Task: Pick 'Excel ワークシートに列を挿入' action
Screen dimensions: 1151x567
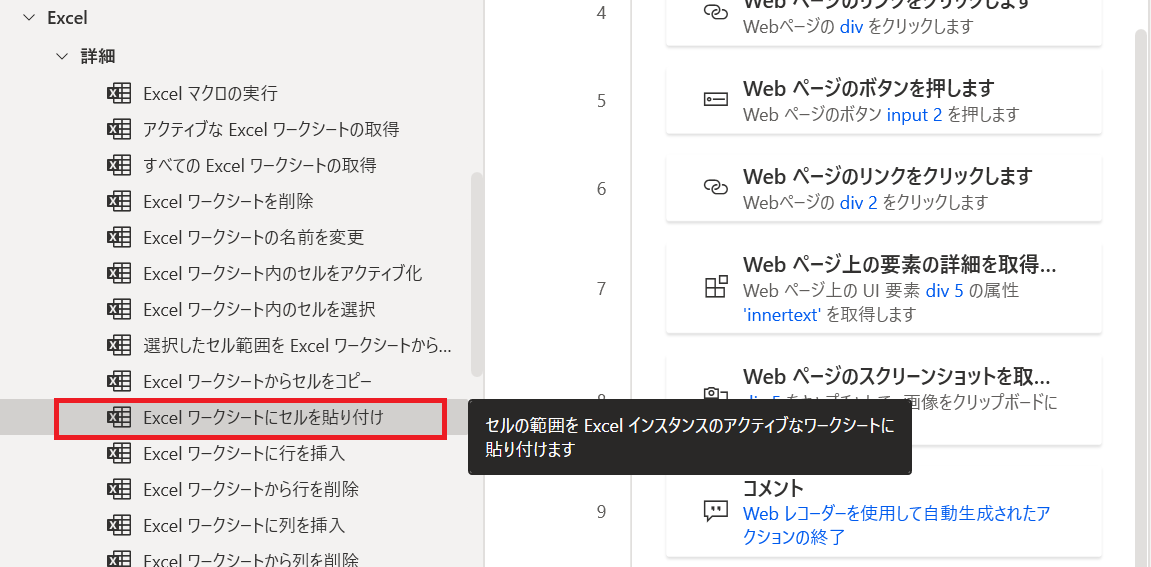Action: (244, 525)
